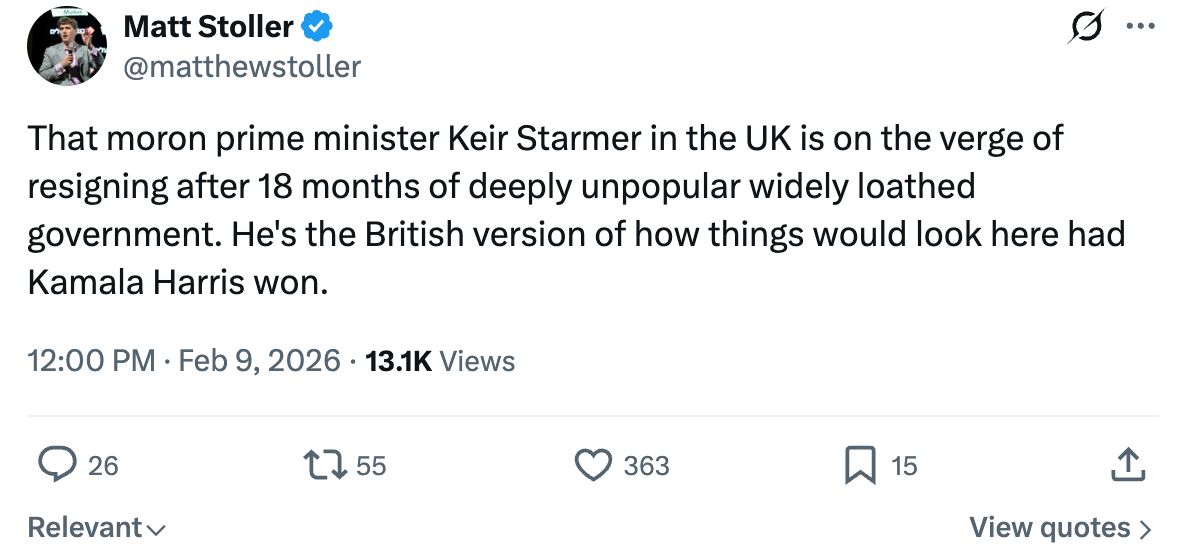
Task: Open the share icon at bottom right
Action: pos(1127,465)
